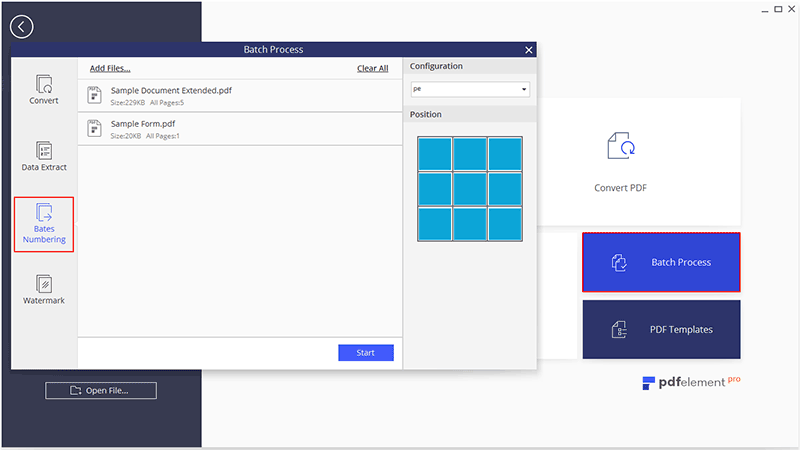This screenshot has height=450, width=800.
Task: Click the Add Files... link
Action: coord(110,68)
